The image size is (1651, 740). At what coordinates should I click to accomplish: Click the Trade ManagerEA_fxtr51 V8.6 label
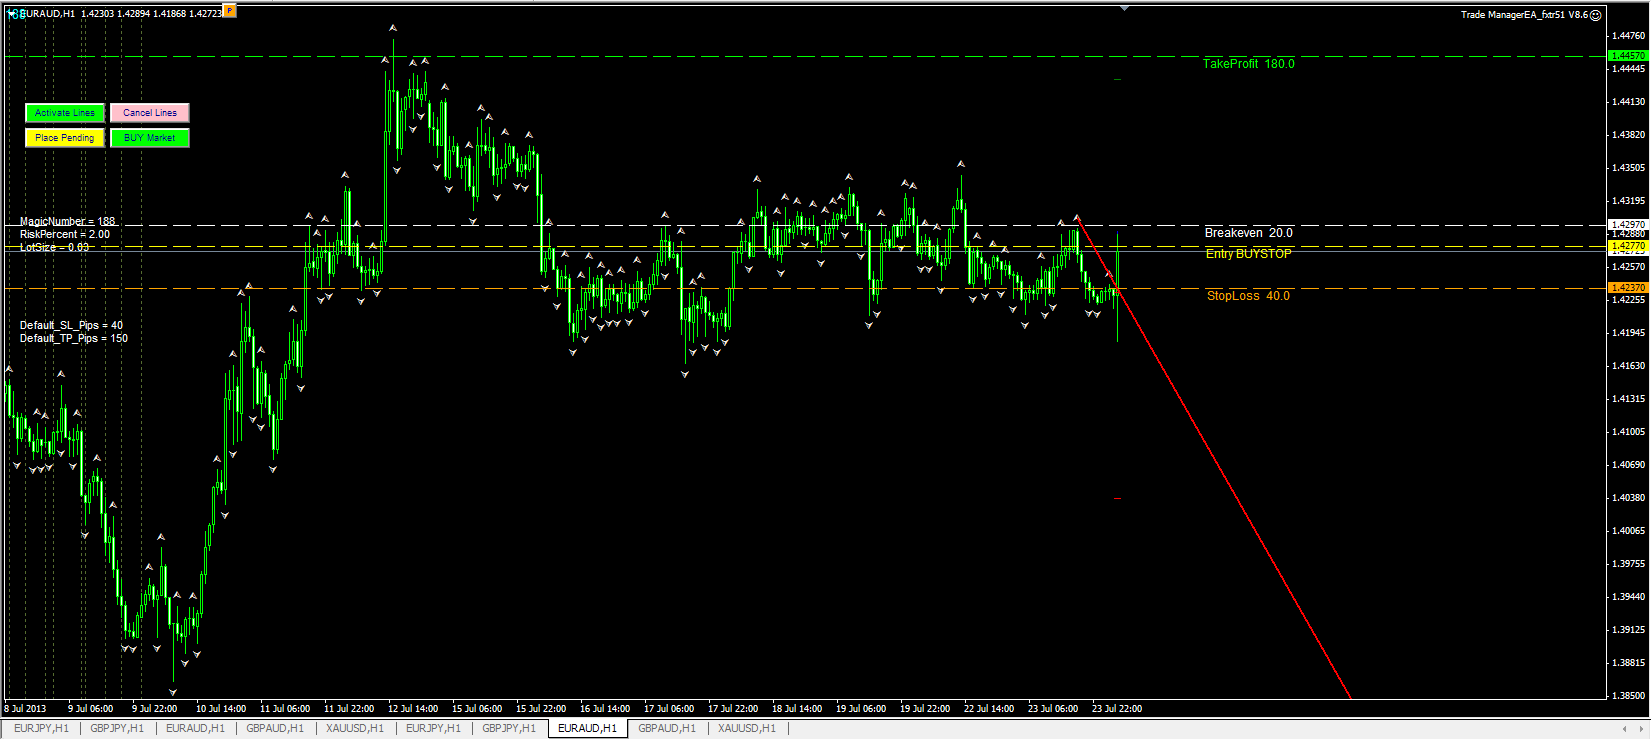1524,15
